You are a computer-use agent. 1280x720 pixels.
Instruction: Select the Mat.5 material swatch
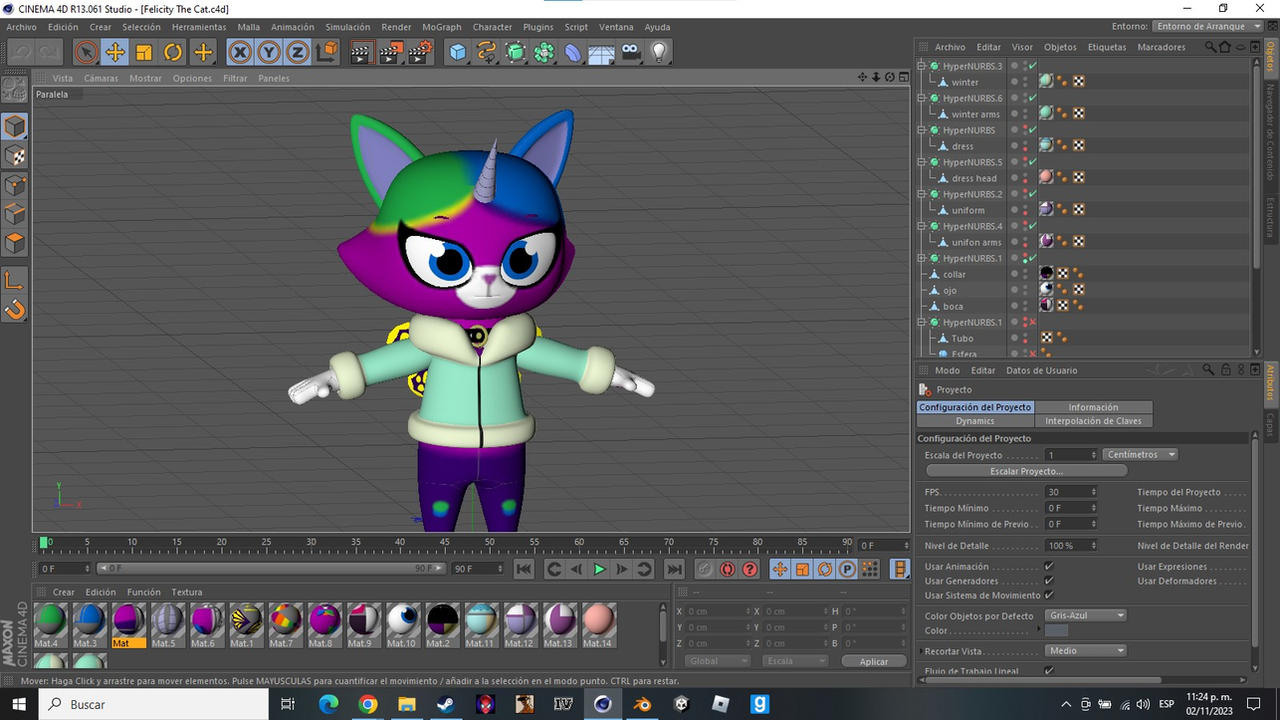(x=166, y=625)
